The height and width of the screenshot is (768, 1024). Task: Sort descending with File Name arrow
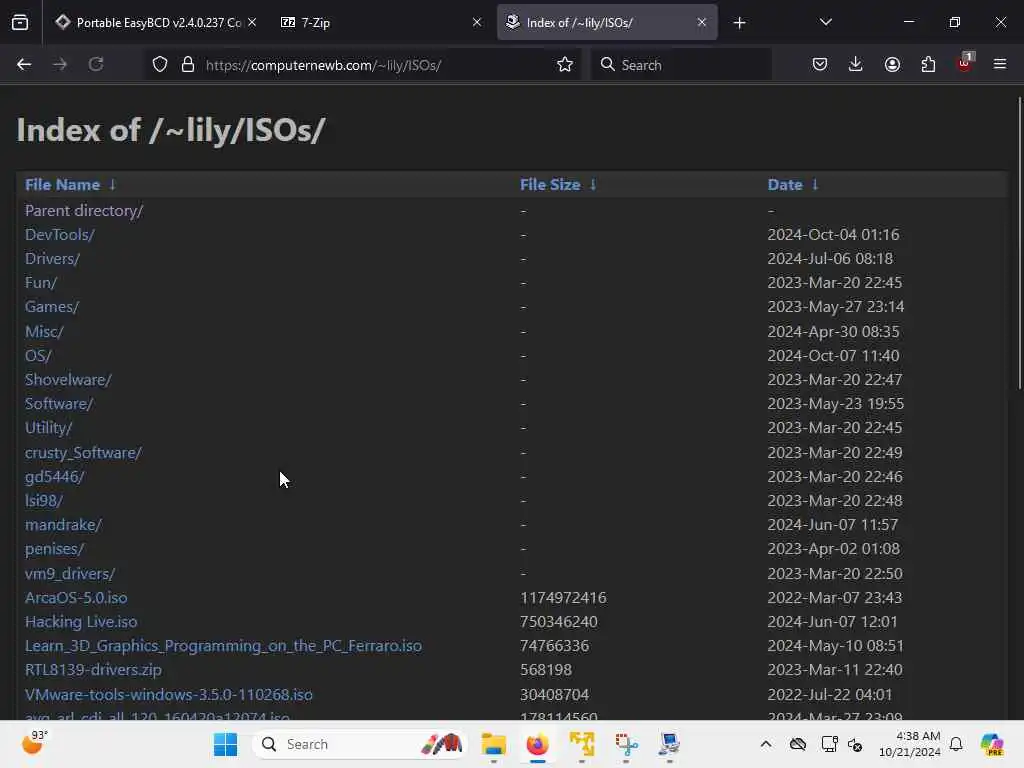pyautogui.click(x=112, y=185)
